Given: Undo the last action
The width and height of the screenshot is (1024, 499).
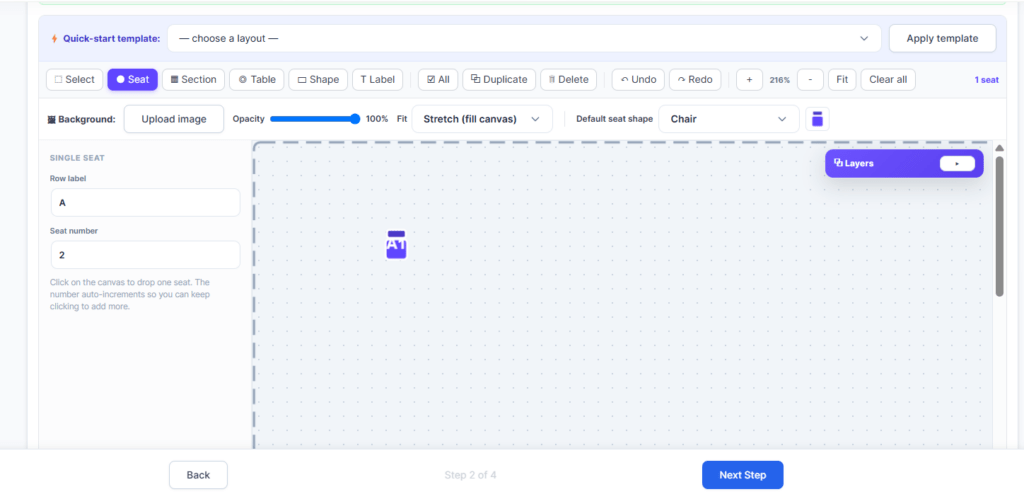Looking at the screenshot, I should coord(638,80).
